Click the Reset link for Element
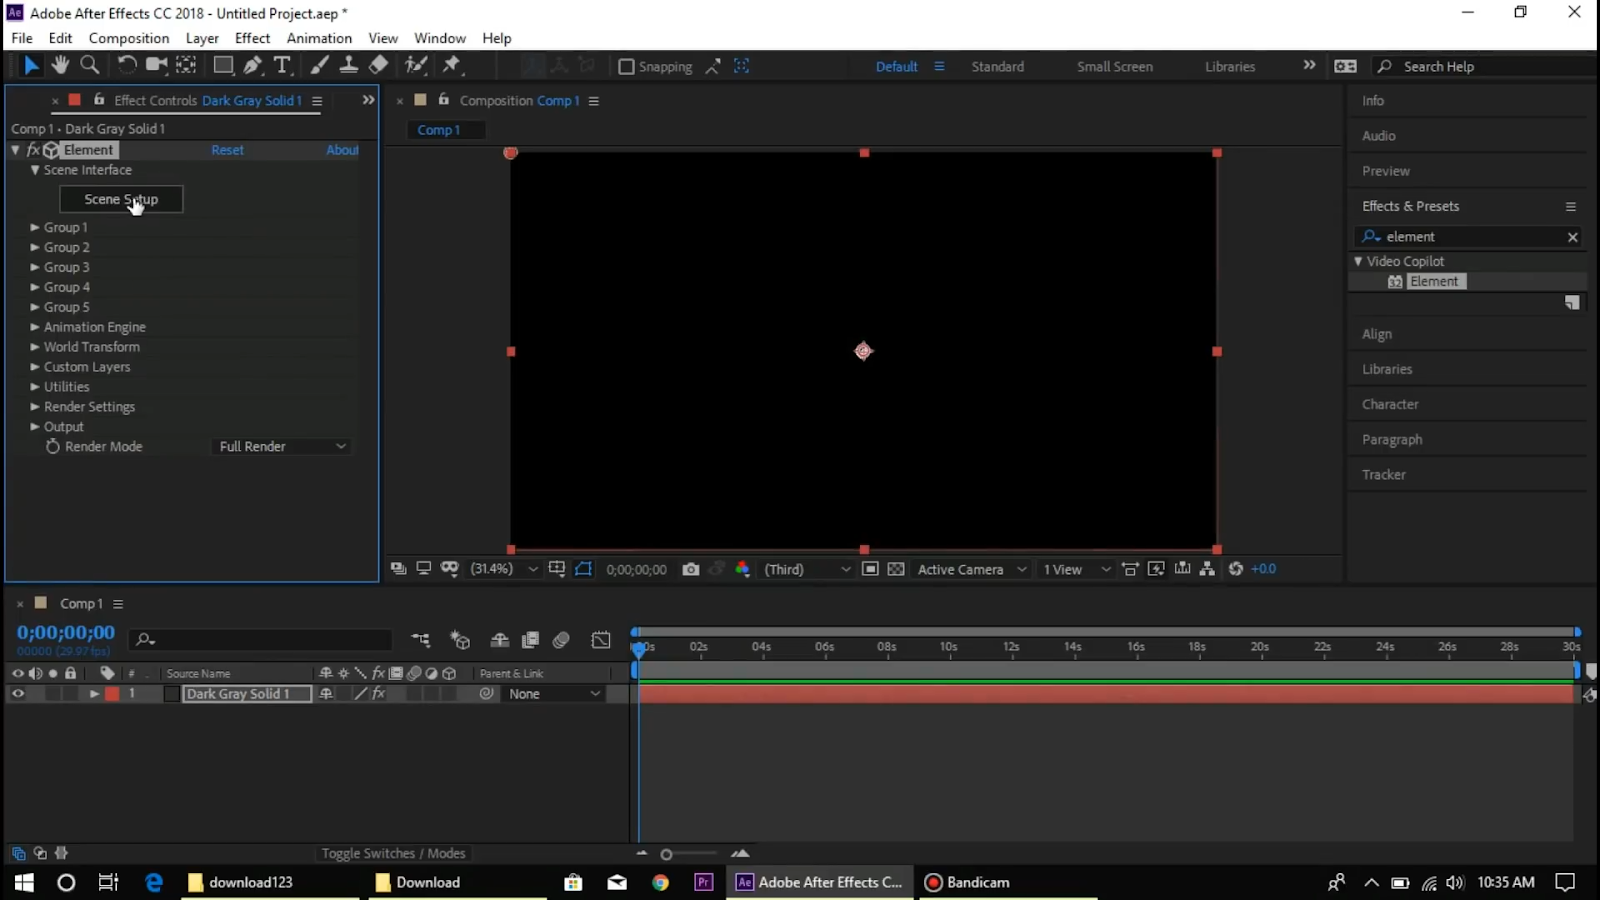Viewport: 1600px width, 900px height. (x=227, y=150)
